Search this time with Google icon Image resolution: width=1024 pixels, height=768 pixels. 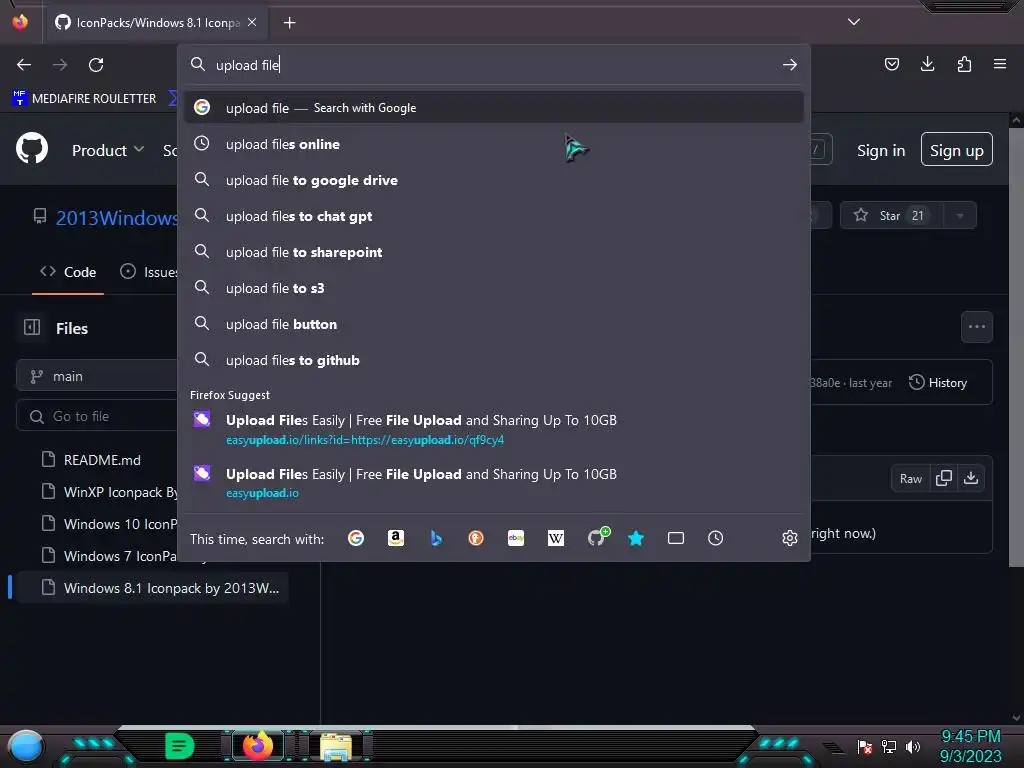pyautogui.click(x=356, y=538)
